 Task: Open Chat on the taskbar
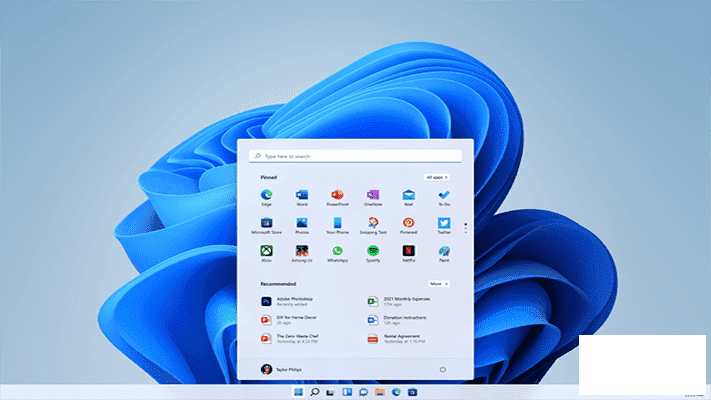(x=363, y=392)
